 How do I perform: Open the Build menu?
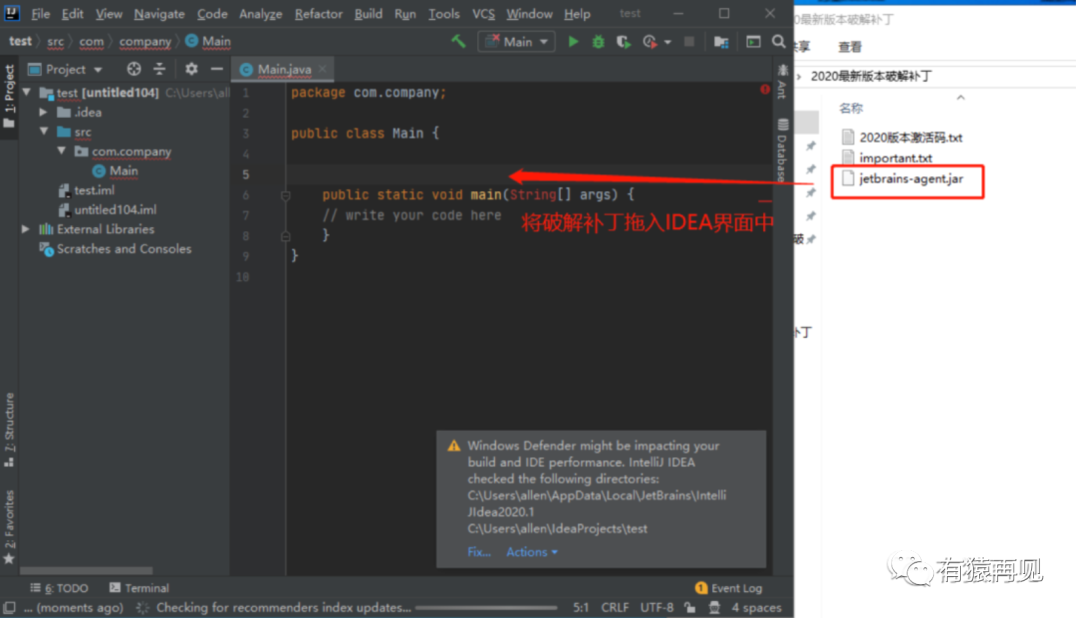tap(368, 14)
